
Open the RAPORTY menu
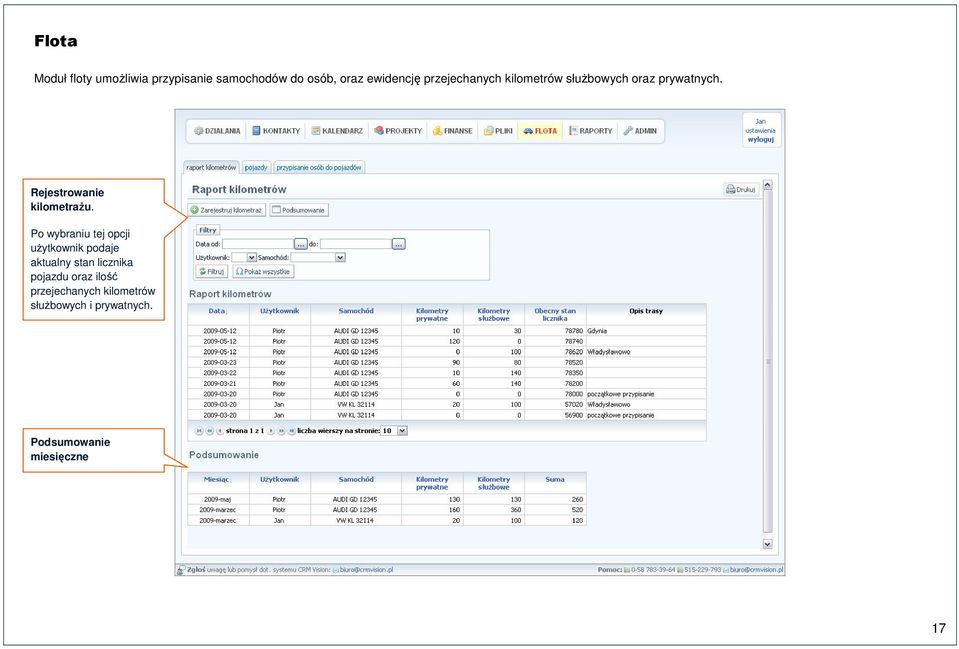point(591,131)
